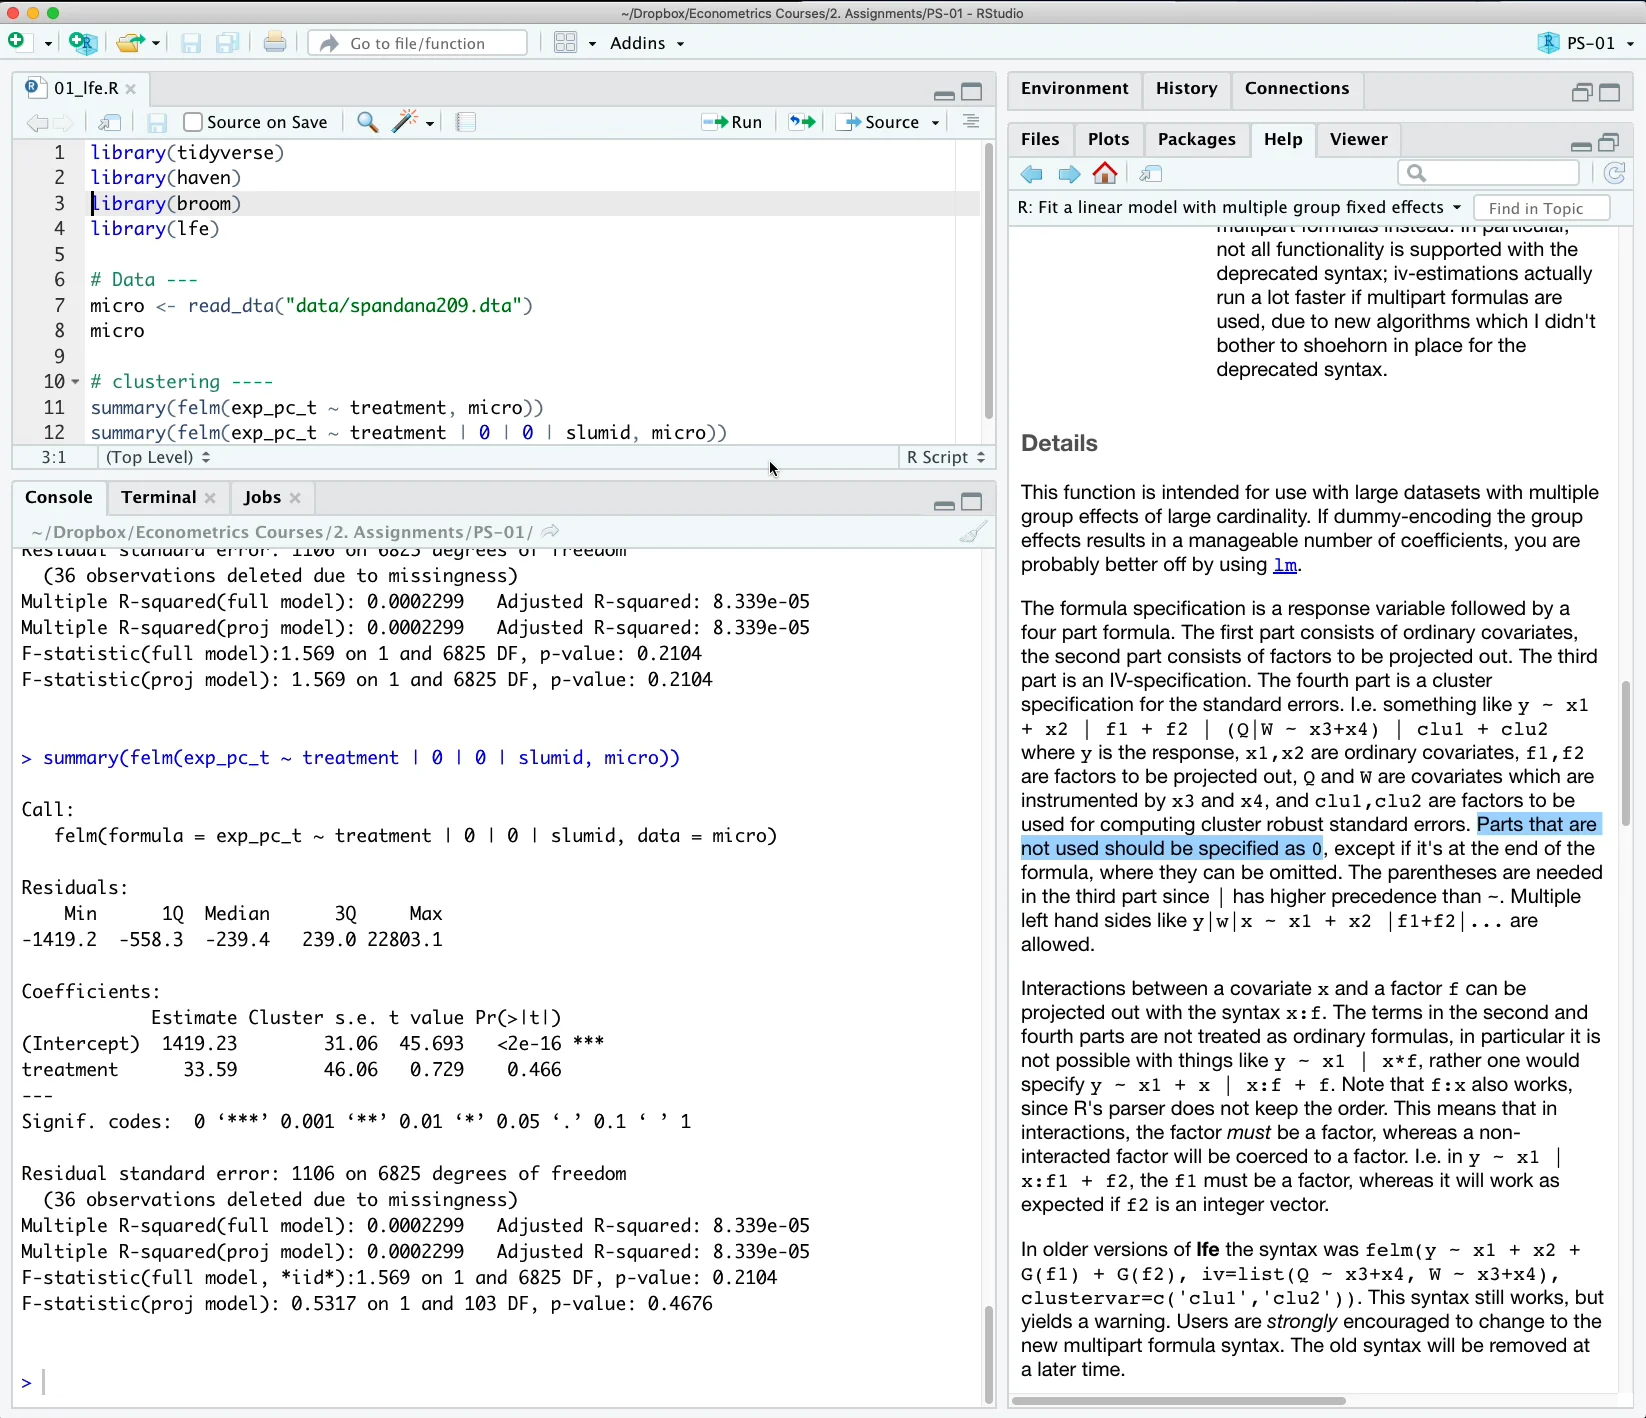Toggle the document outline view
Viewport: 1646px width, 1418px height.
(968, 122)
